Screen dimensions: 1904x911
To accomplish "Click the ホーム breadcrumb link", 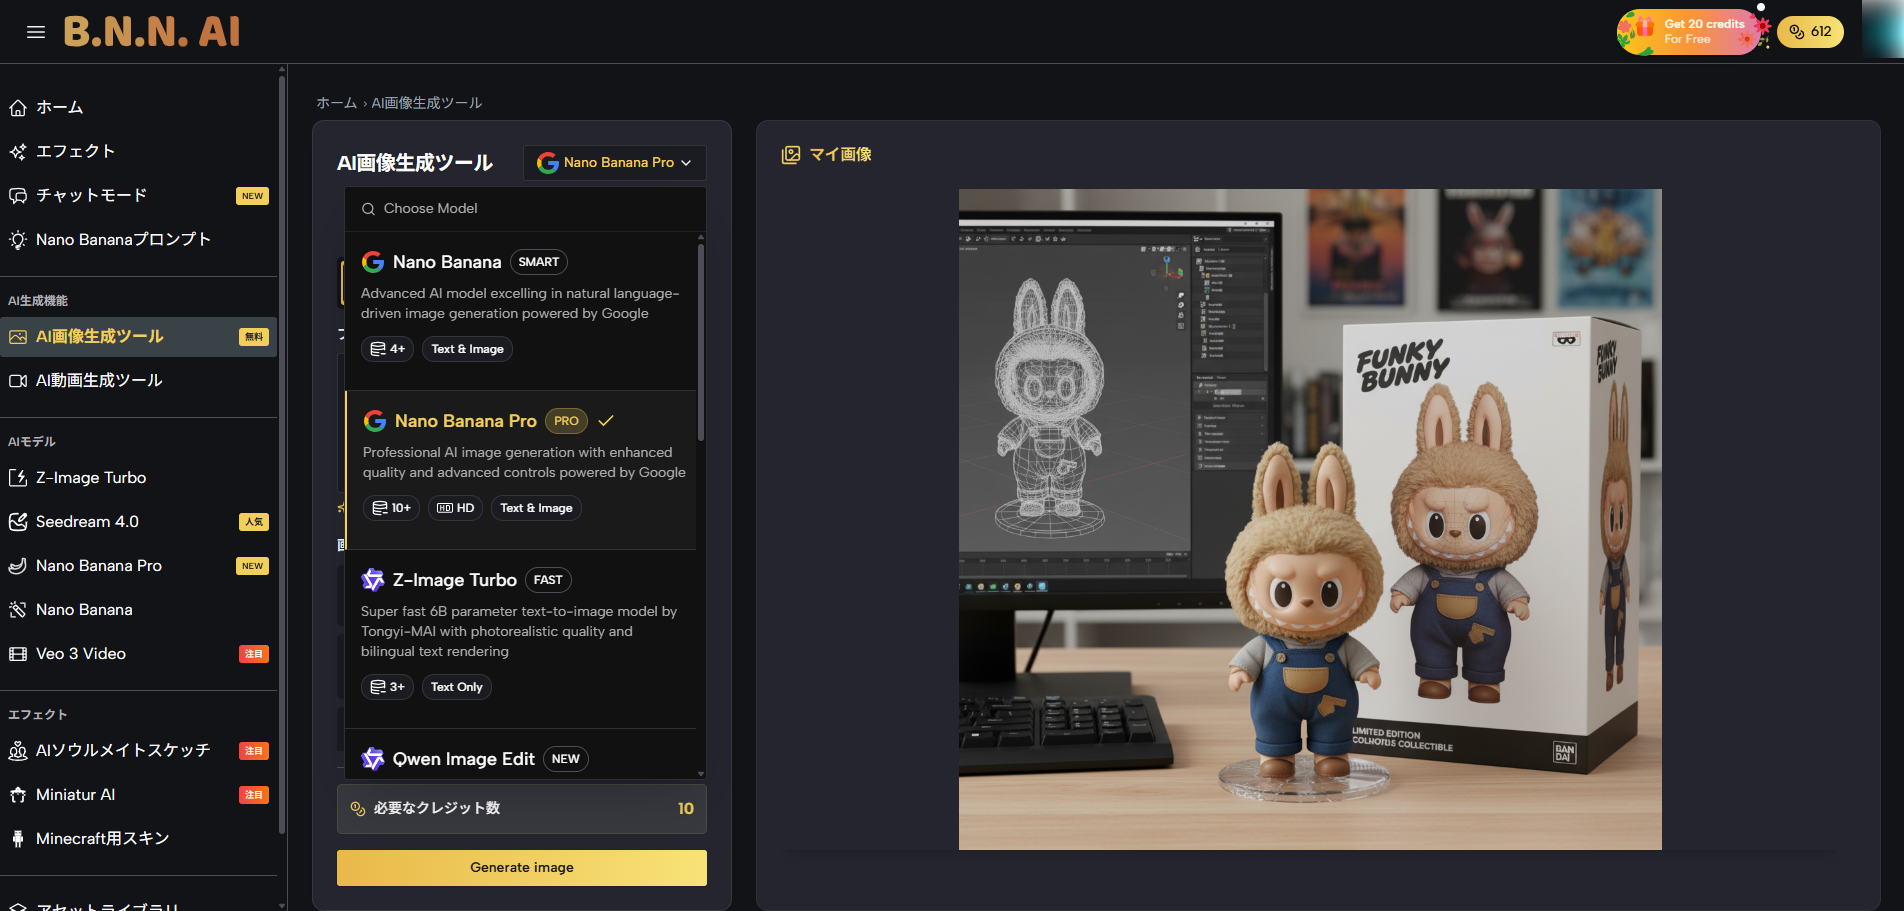I will click(x=336, y=103).
